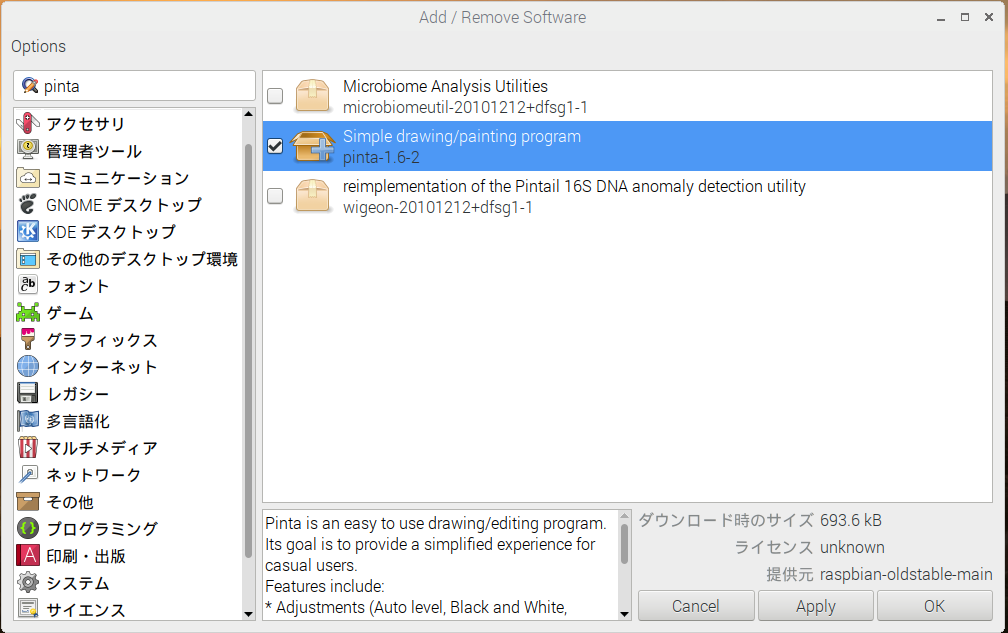
Task: Click the Cancel button
Action: coord(696,606)
